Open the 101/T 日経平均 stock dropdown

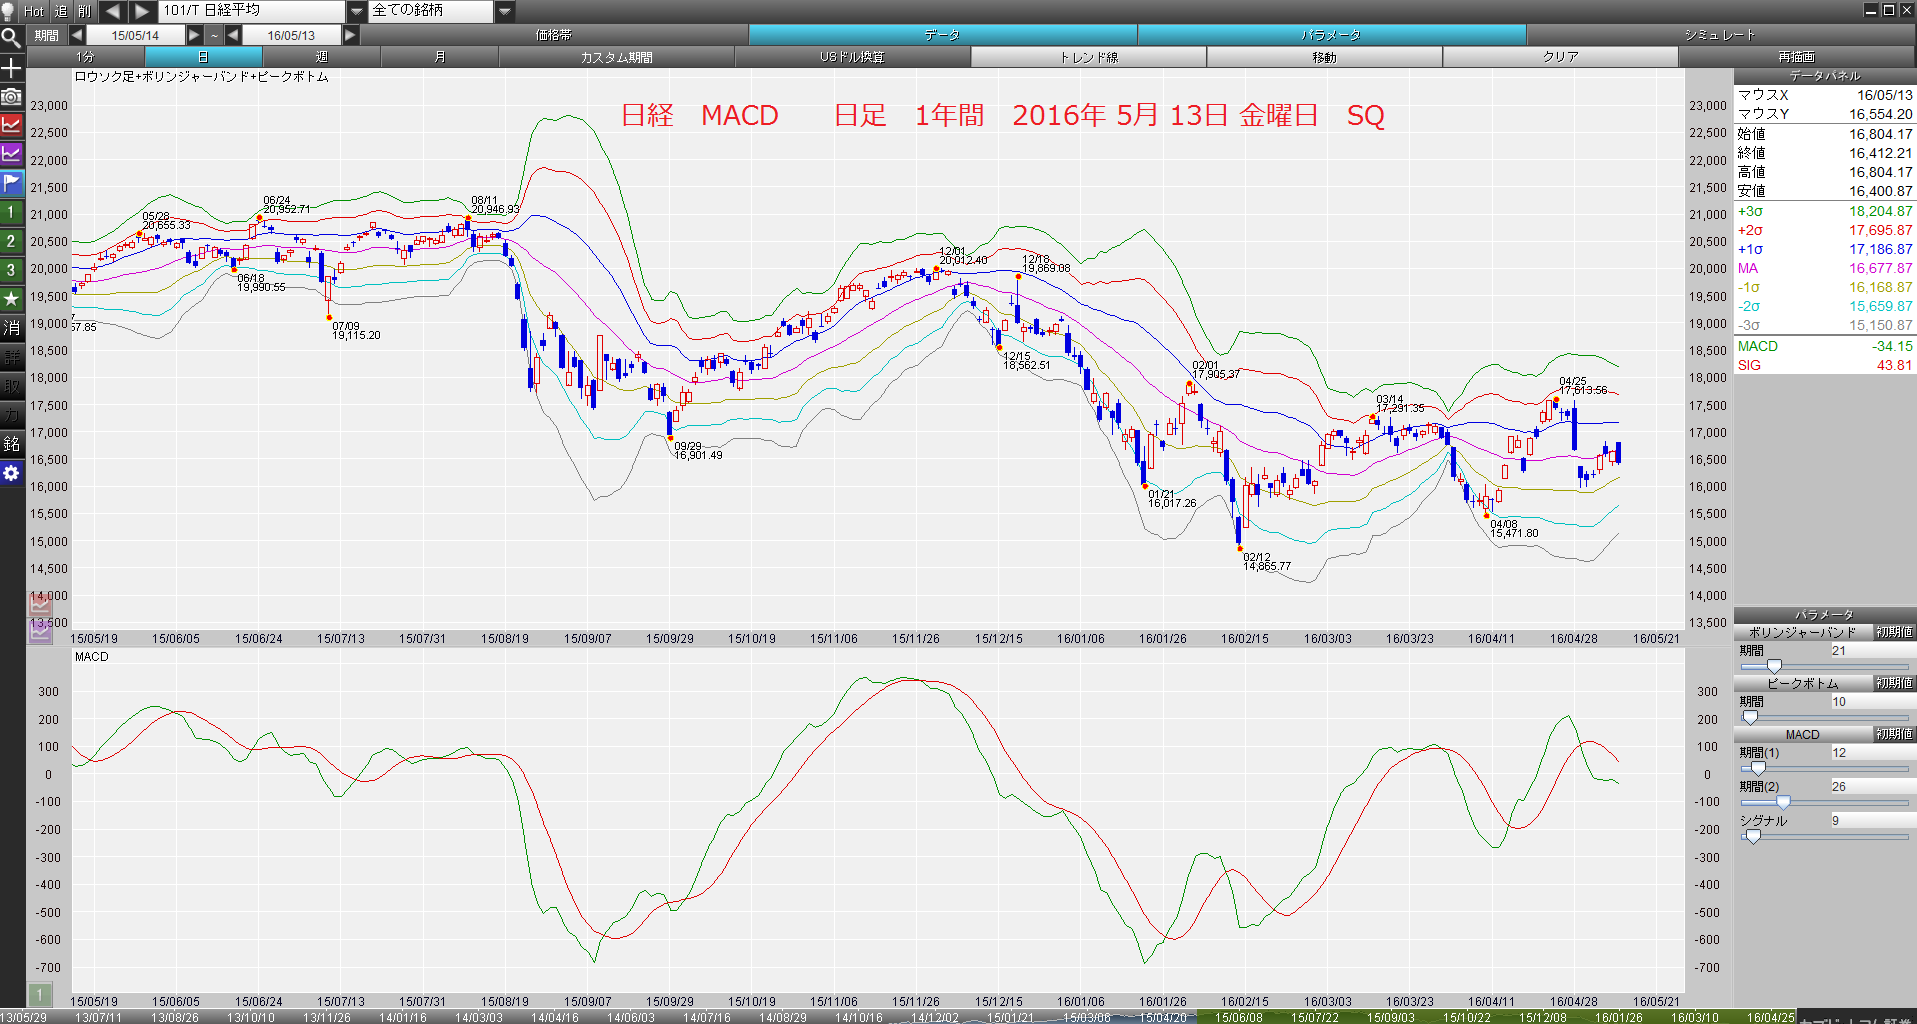[x=357, y=11]
